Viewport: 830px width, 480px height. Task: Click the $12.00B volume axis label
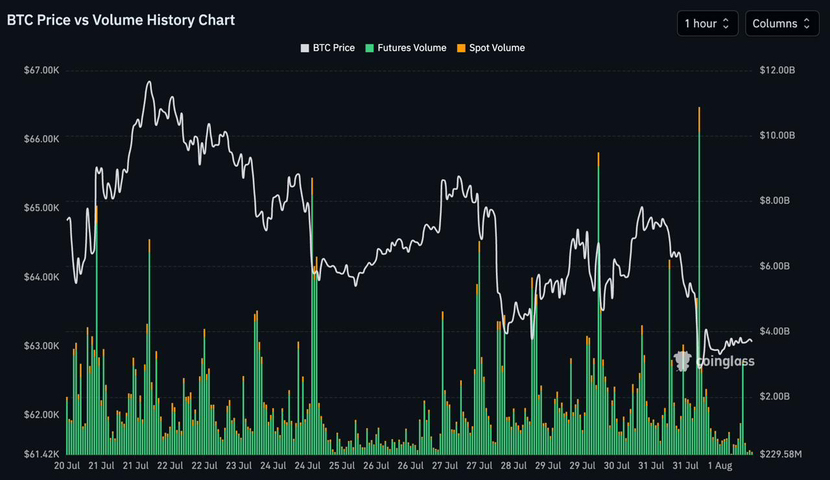click(x=777, y=70)
